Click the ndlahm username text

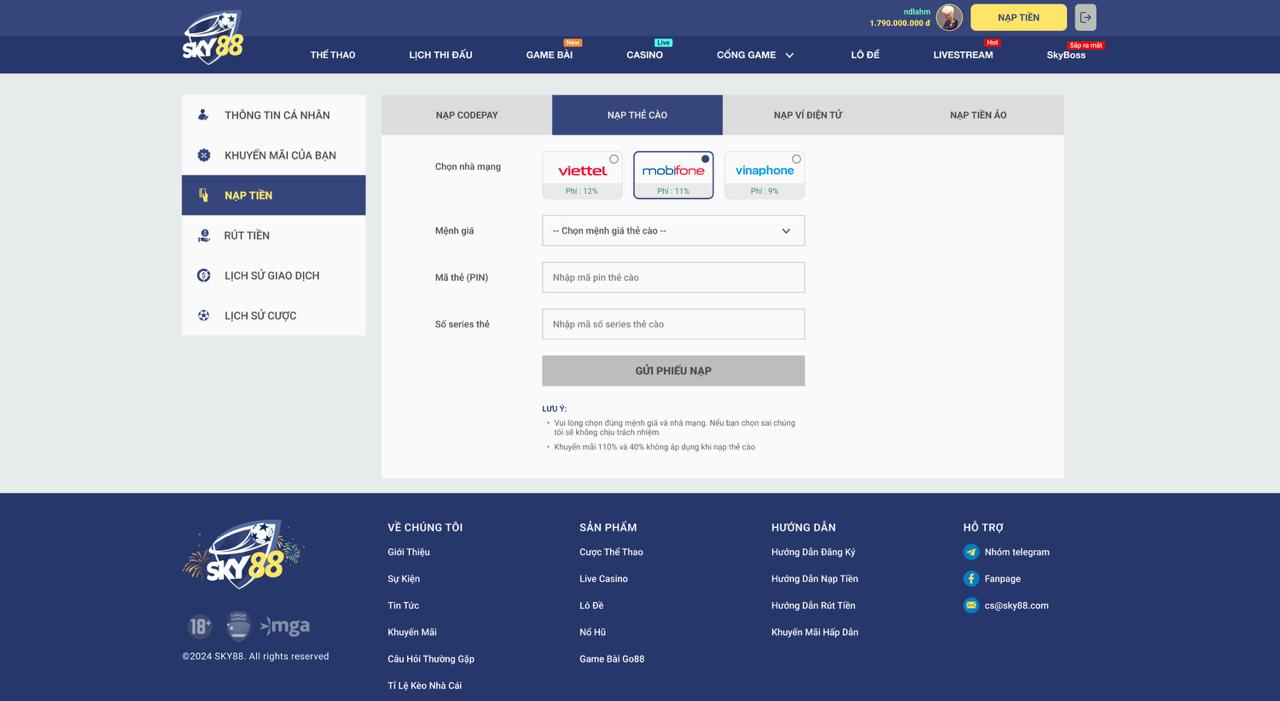(916, 12)
